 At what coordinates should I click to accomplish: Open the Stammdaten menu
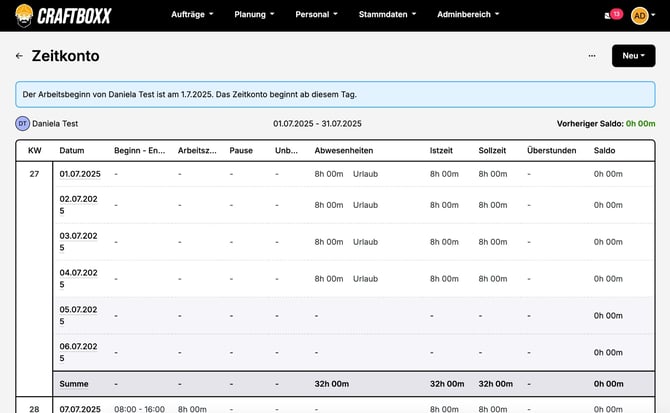(x=386, y=15)
